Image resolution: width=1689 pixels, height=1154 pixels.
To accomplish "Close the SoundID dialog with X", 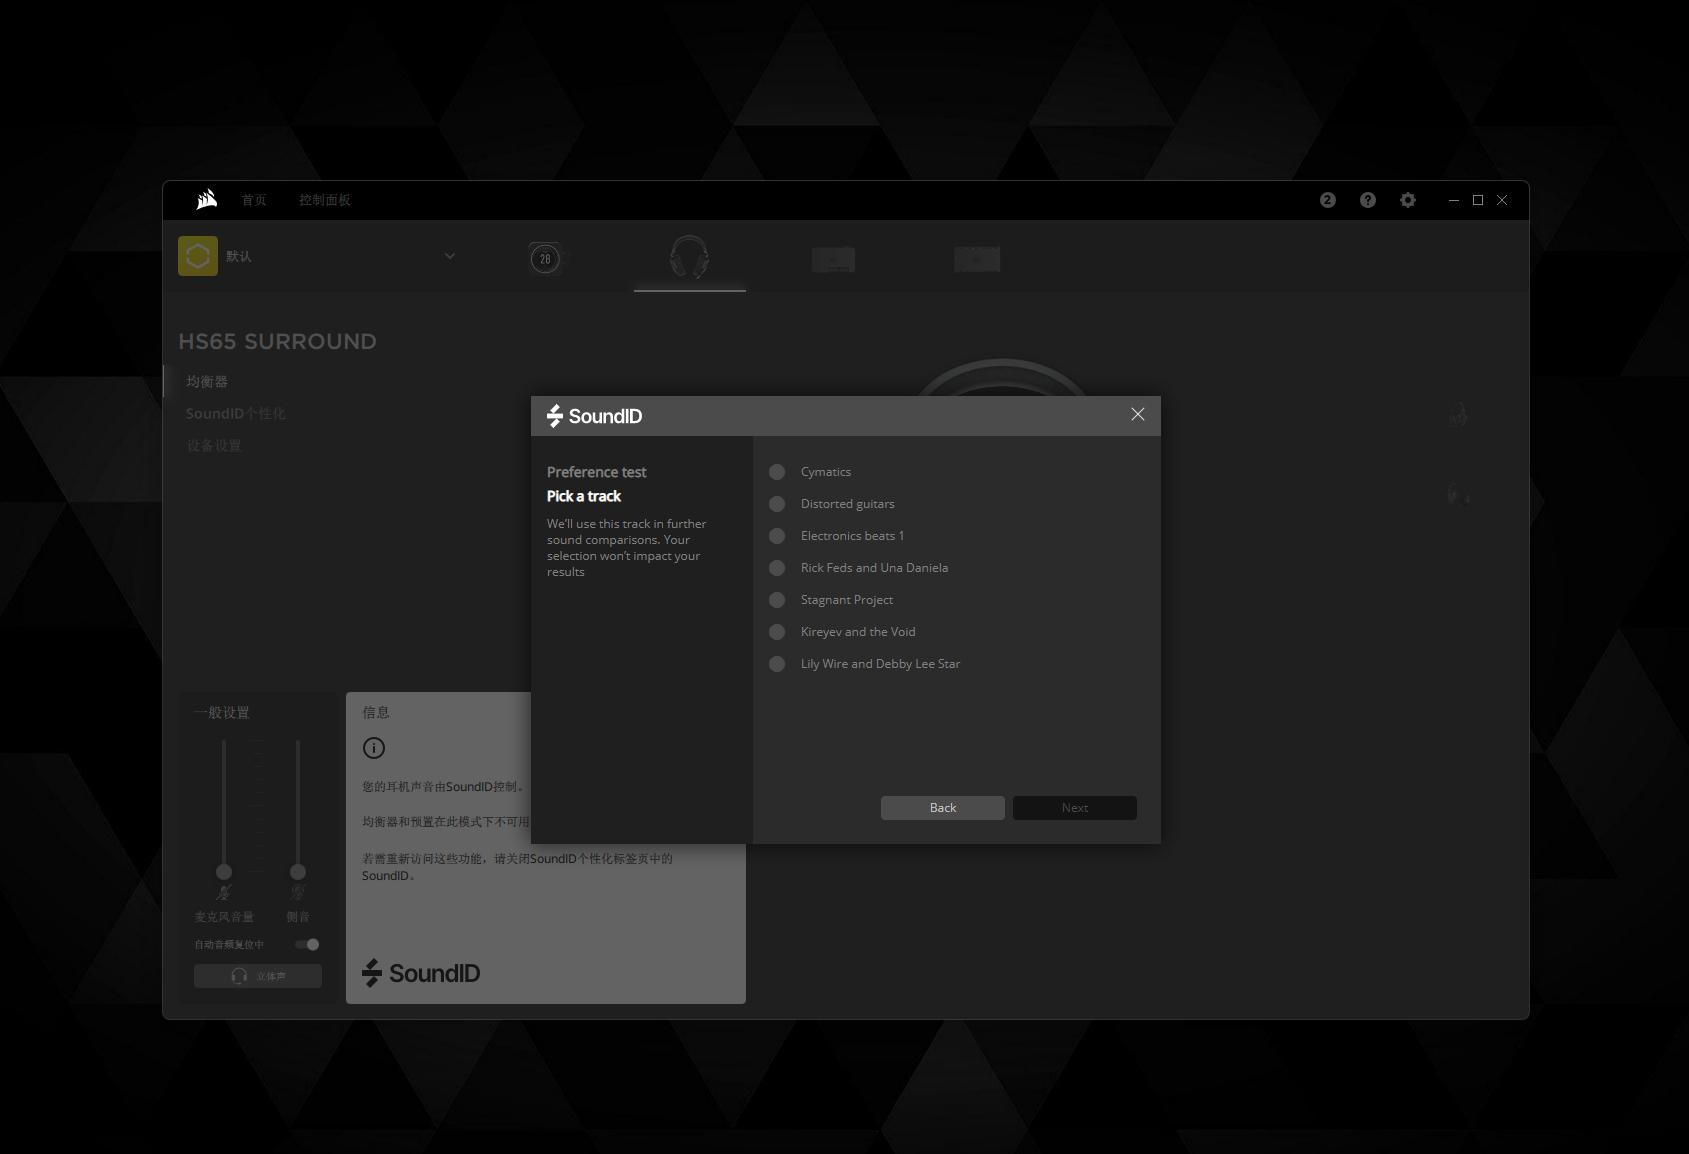I will [x=1137, y=414].
